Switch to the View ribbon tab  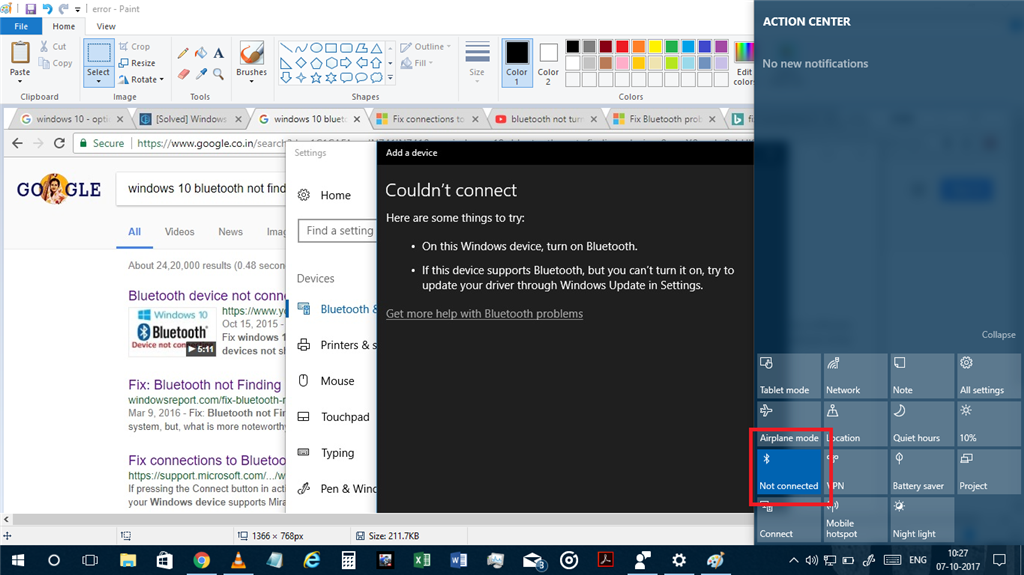[x=106, y=26]
